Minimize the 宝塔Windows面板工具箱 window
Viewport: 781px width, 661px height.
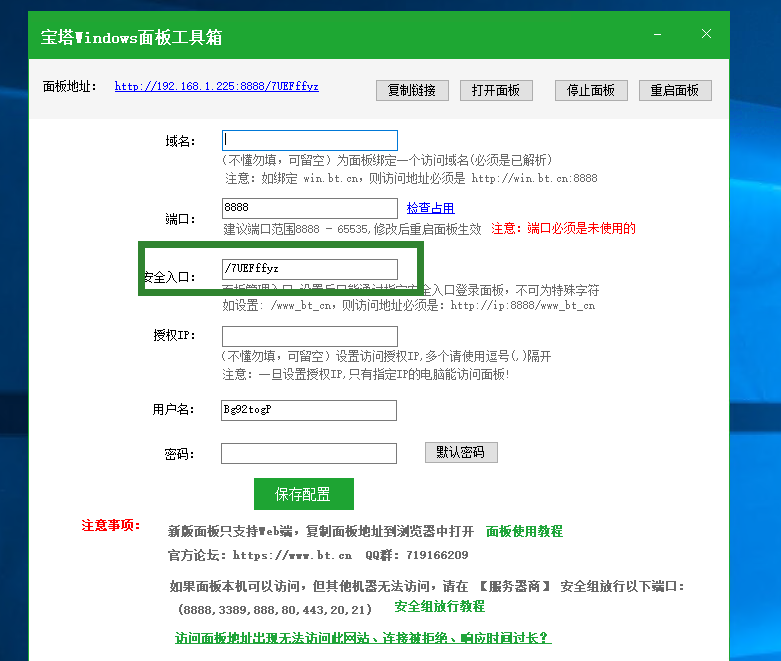point(657,34)
